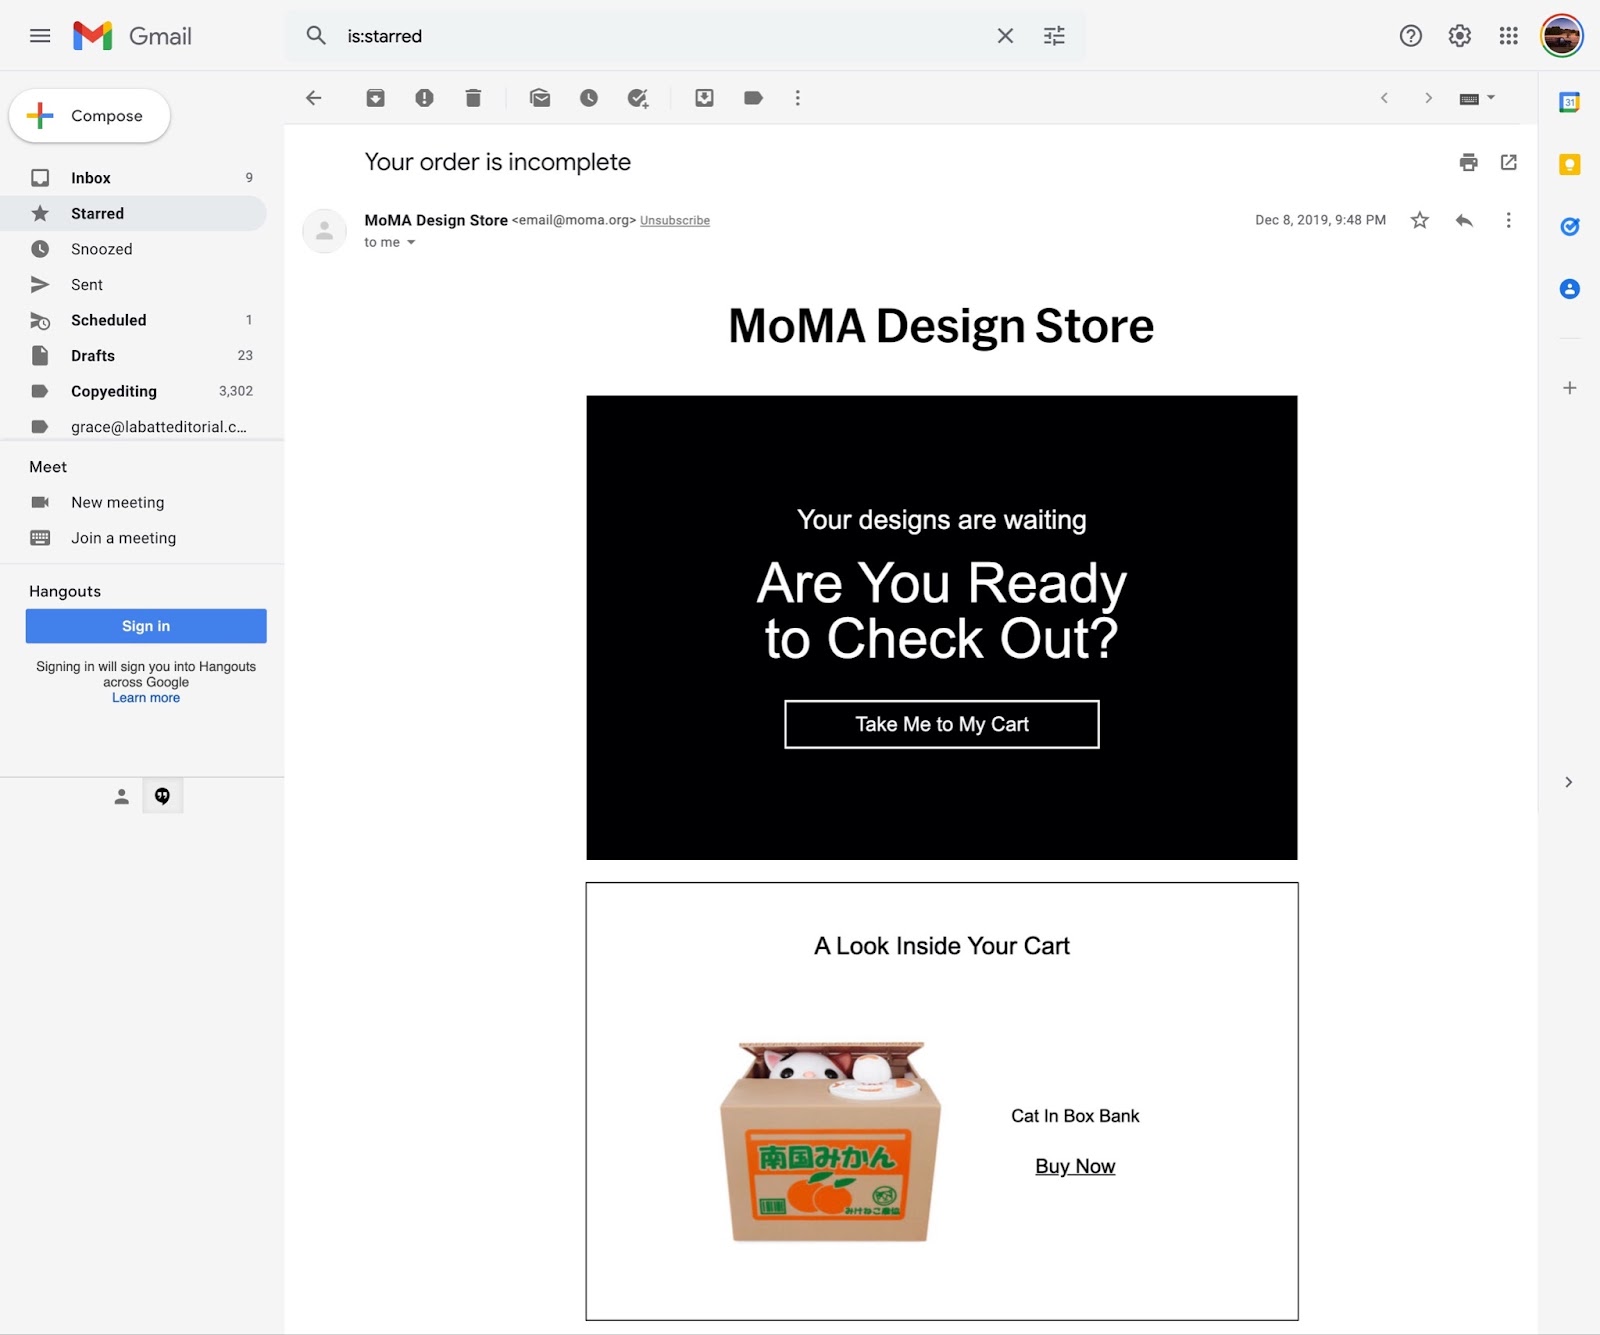
Task: Hide the side panel with the chevron
Action: [x=1568, y=782]
